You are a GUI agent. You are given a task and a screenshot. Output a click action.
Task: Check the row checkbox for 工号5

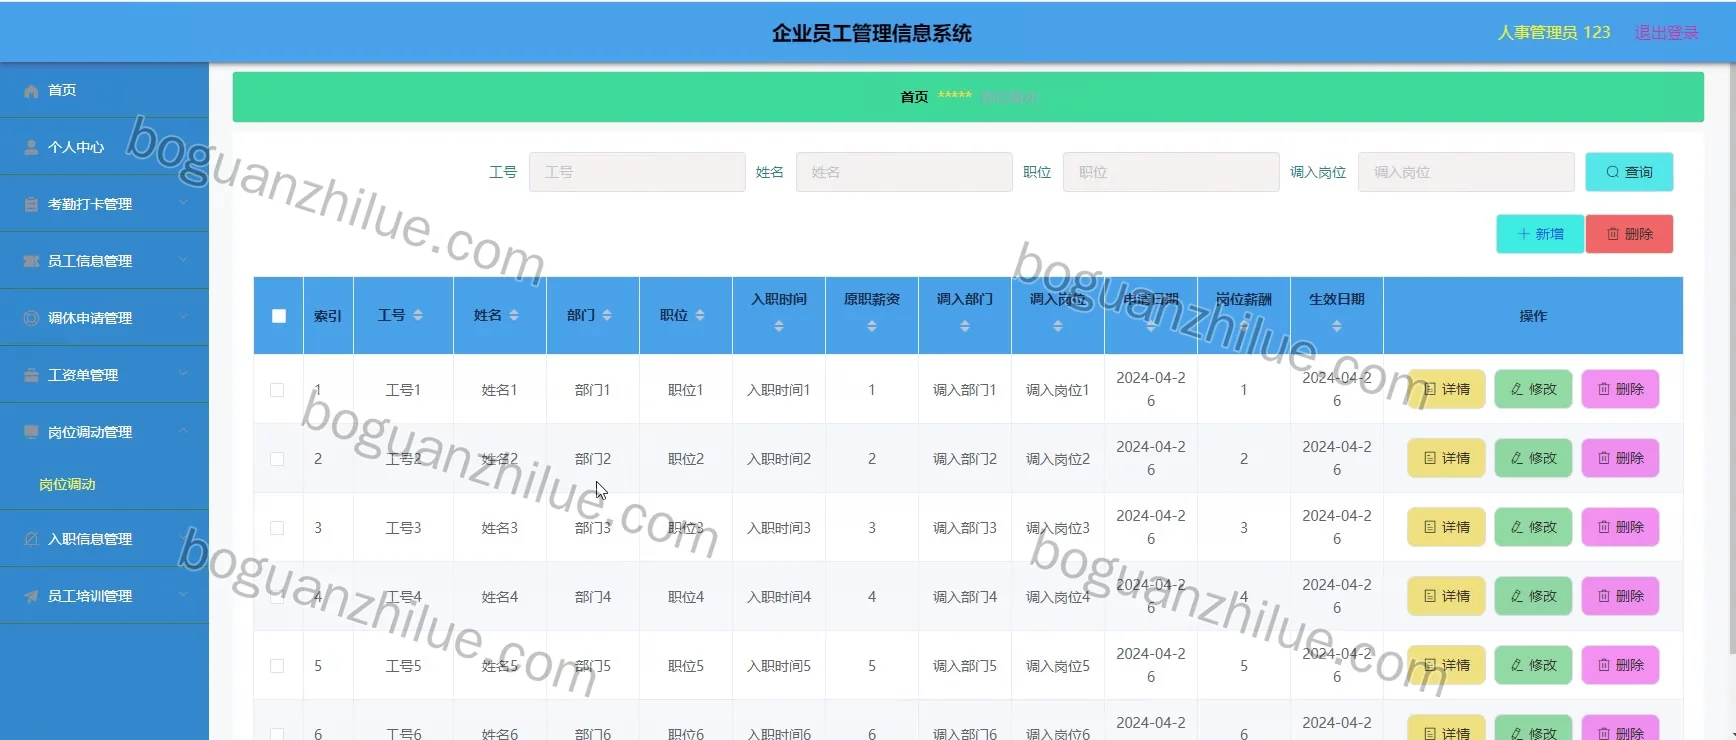click(277, 667)
